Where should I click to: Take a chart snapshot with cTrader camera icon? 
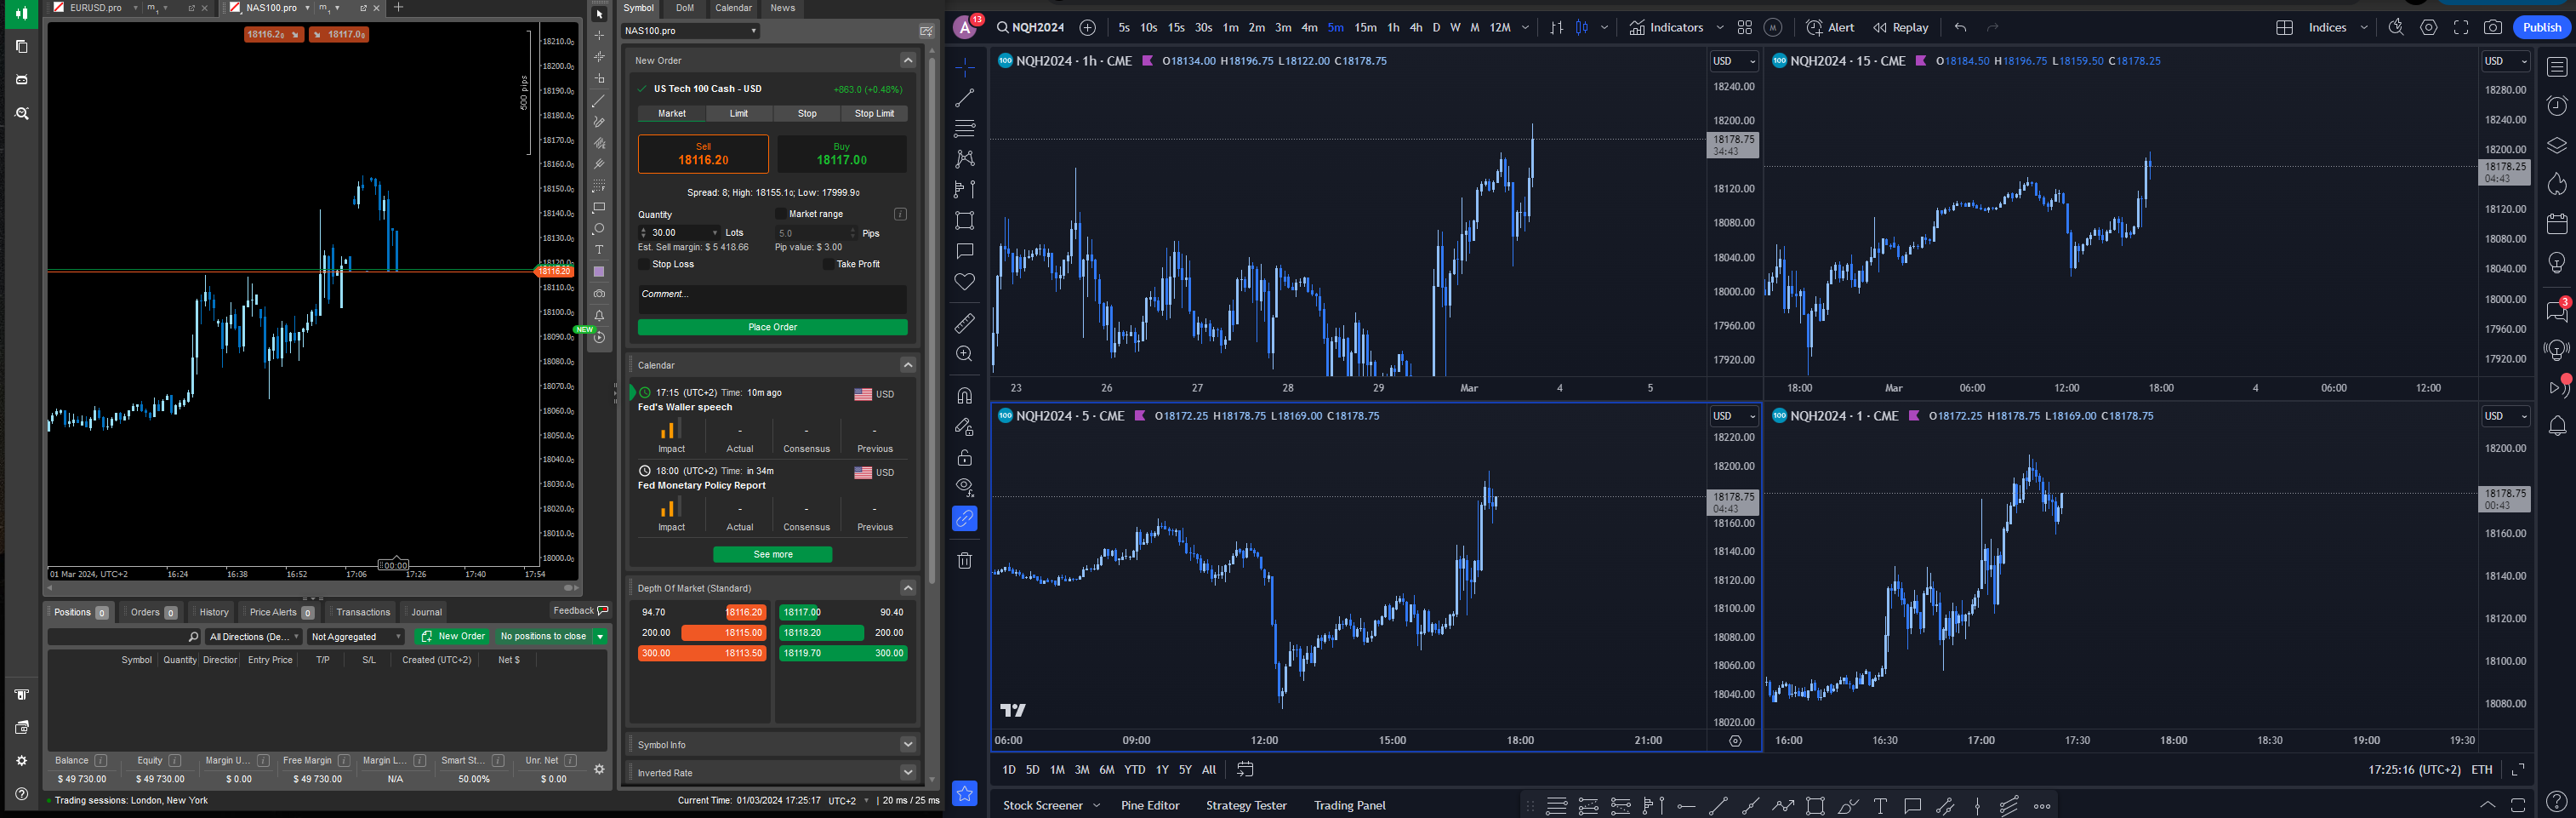point(599,294)
